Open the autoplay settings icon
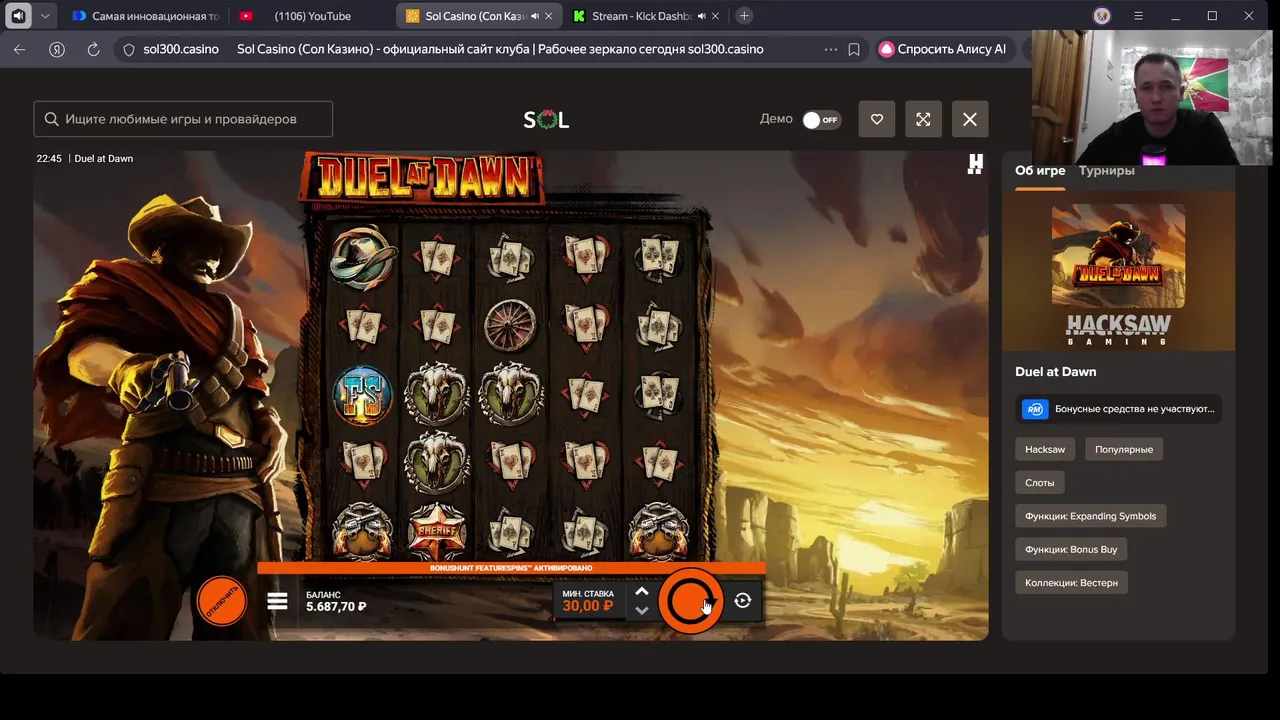 tap(742, 600)
